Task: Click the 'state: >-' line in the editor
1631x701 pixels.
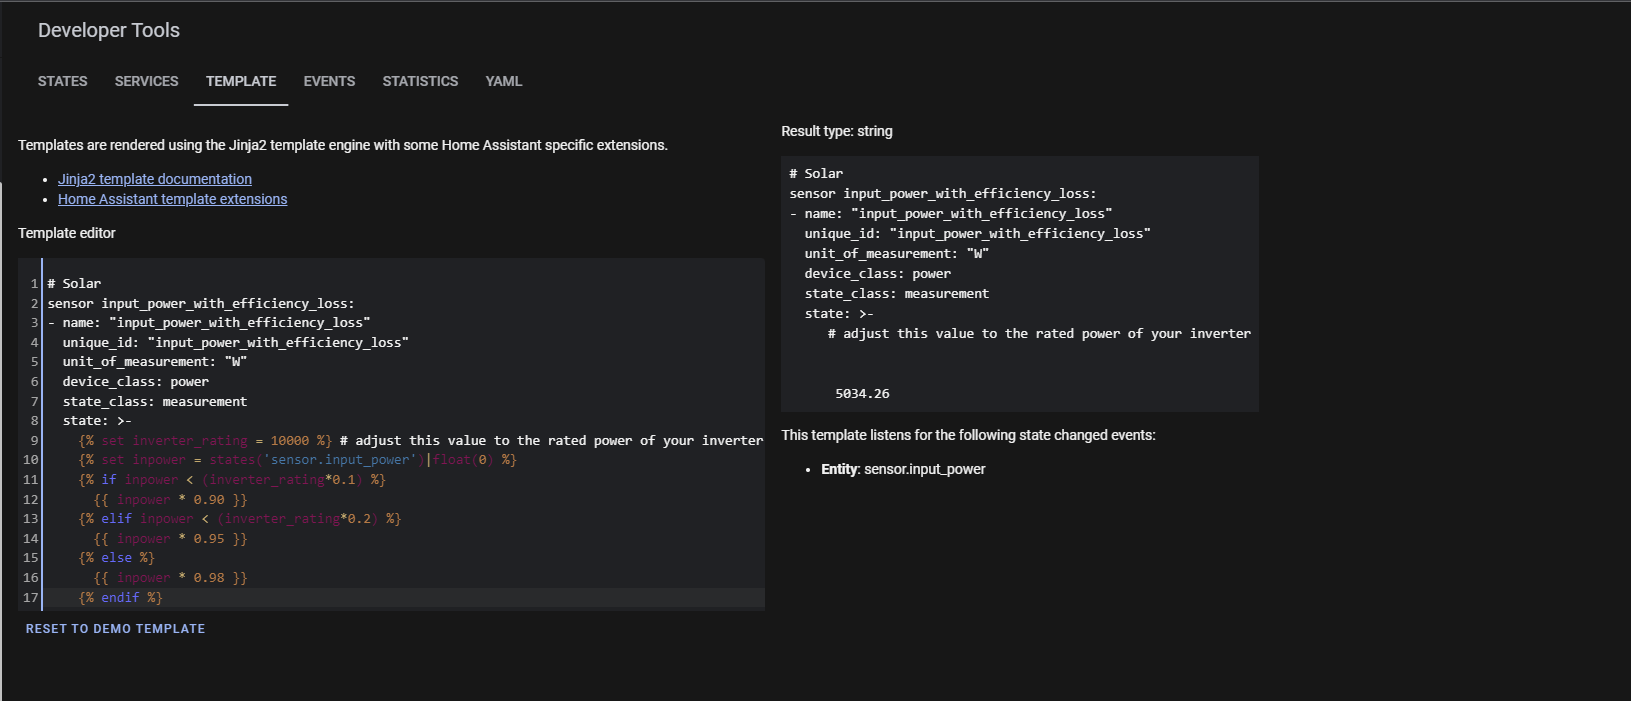Action: 97,421
